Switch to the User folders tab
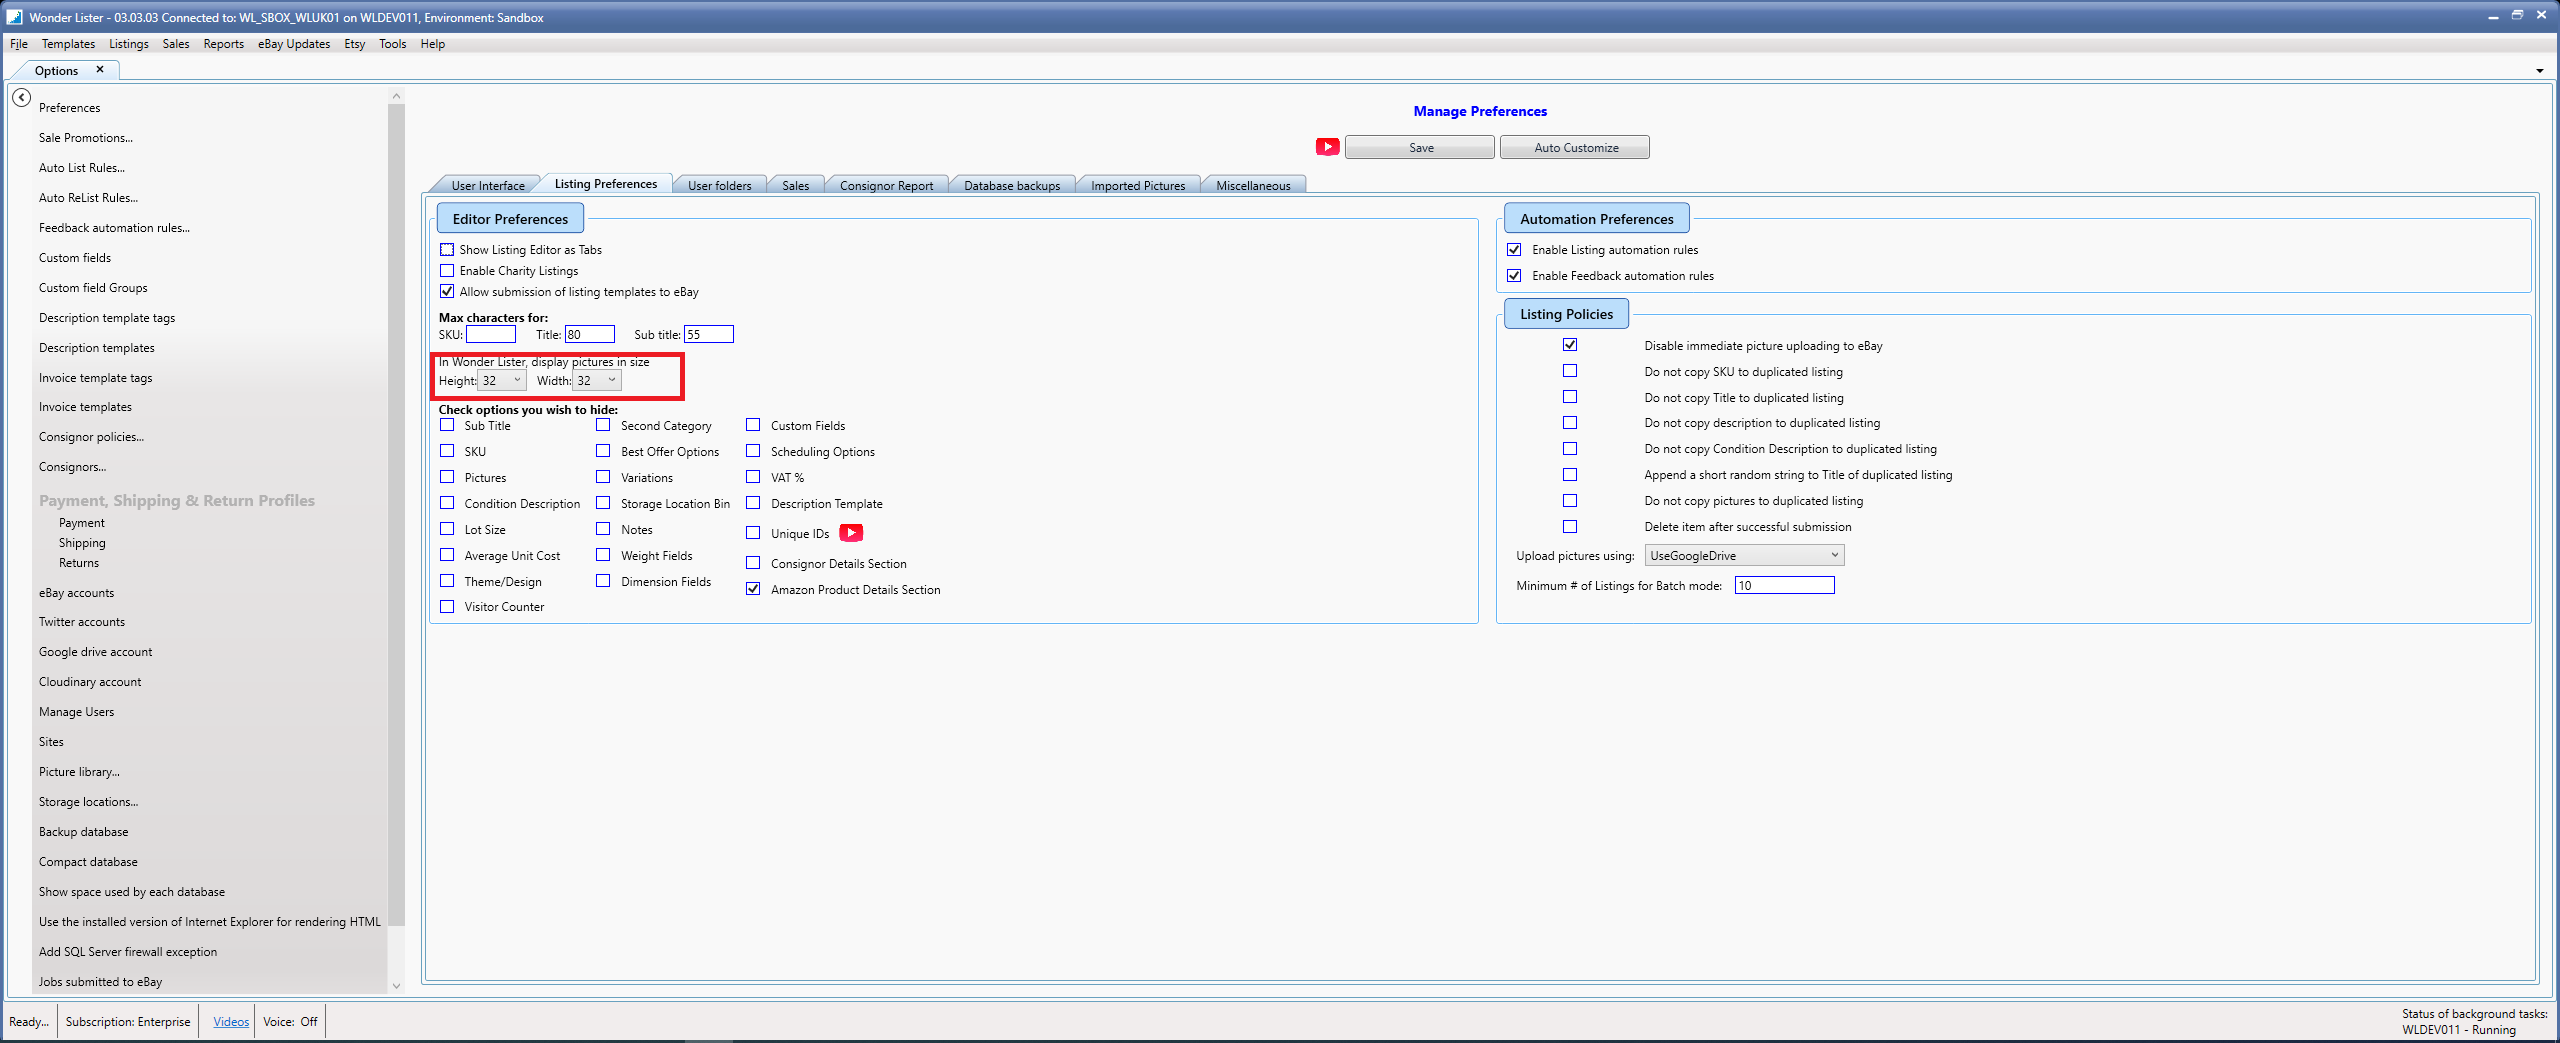 719,185
